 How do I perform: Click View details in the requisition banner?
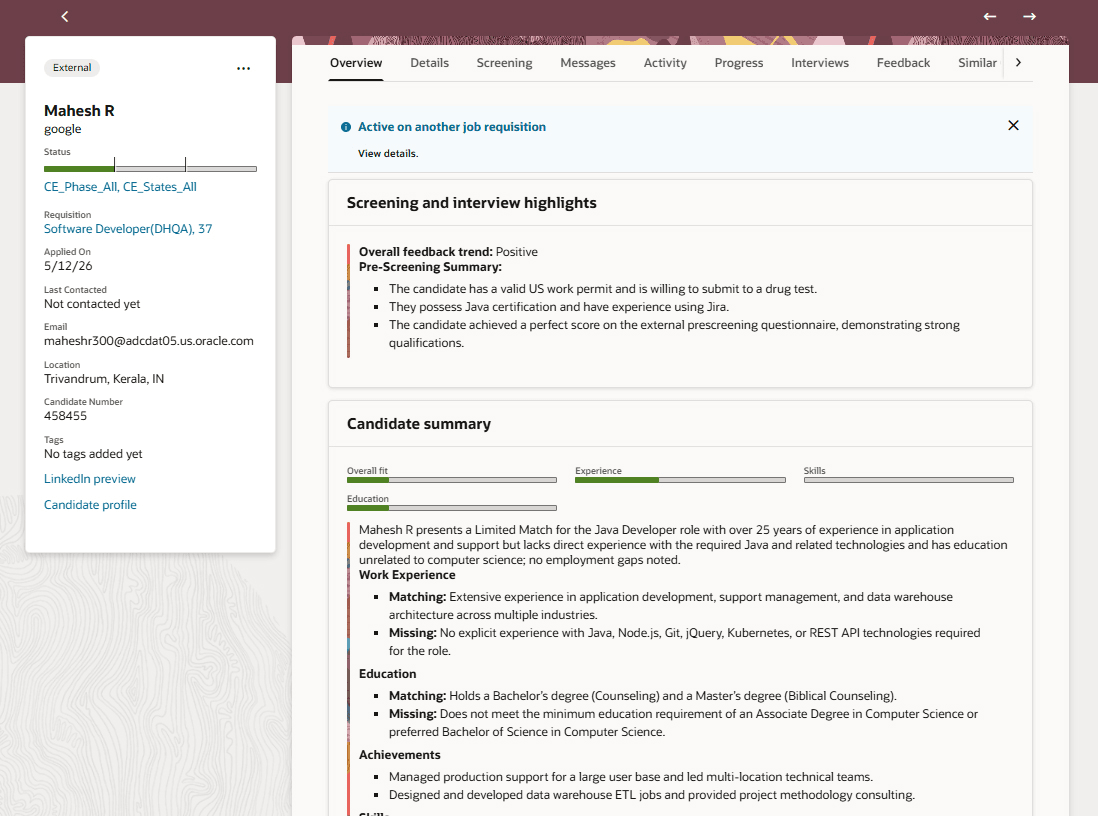388,153
